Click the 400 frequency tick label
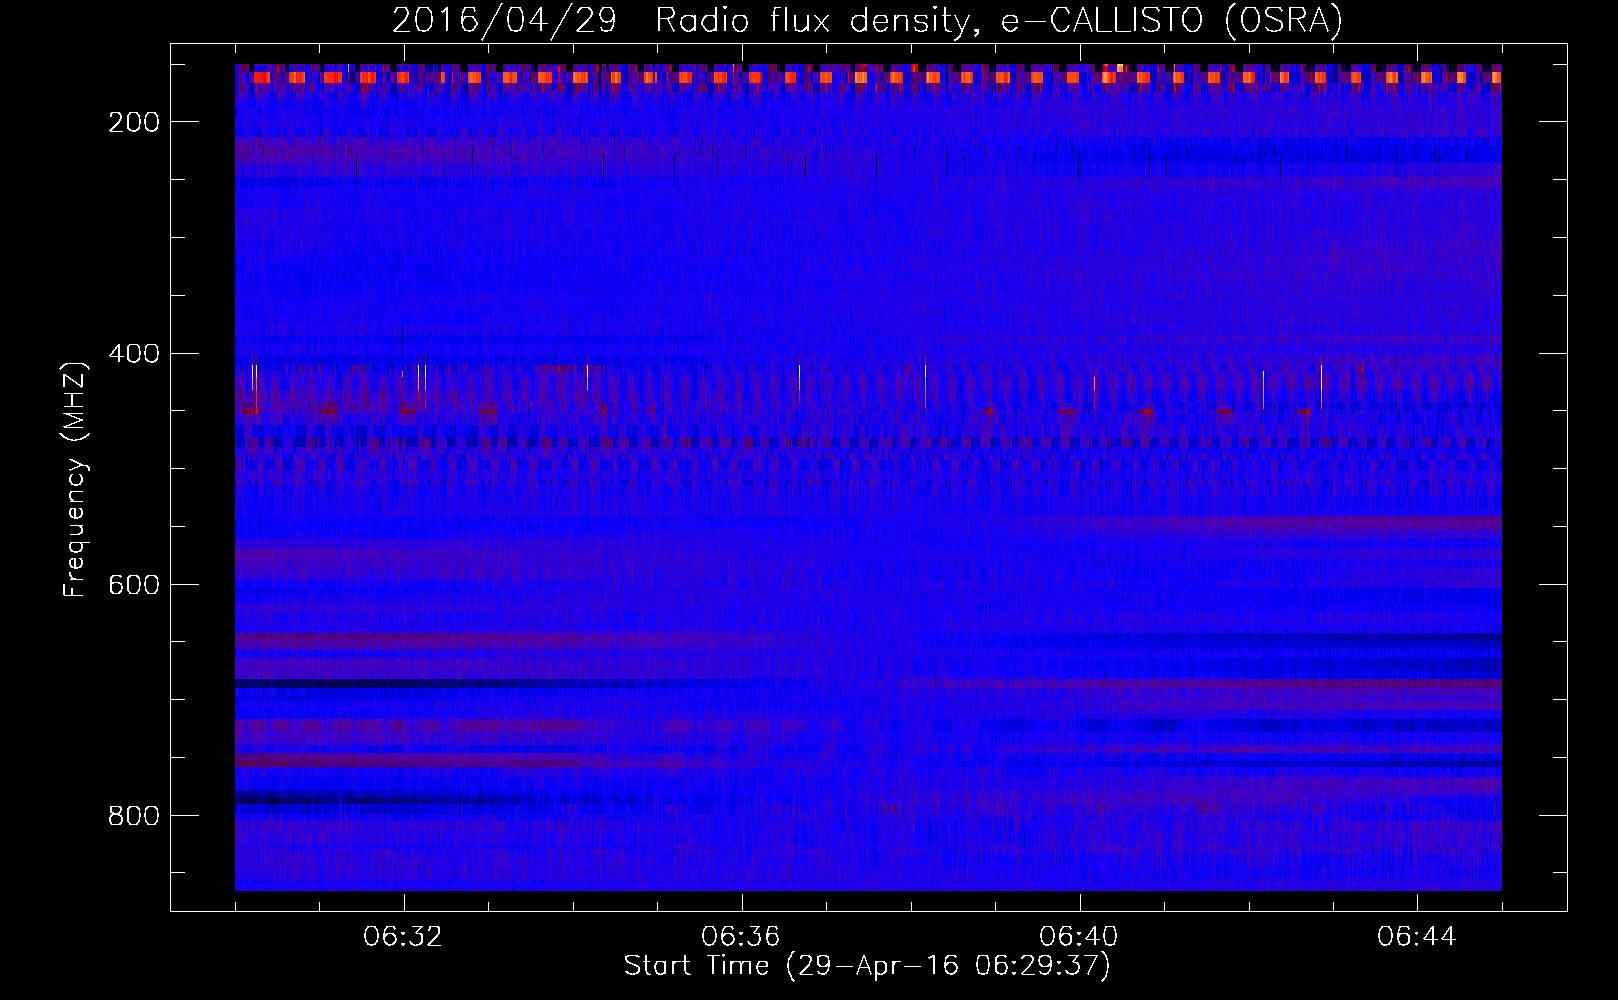Image resolution: width=1618 pixels, height=1000 pixels. (x=134, y=353)
